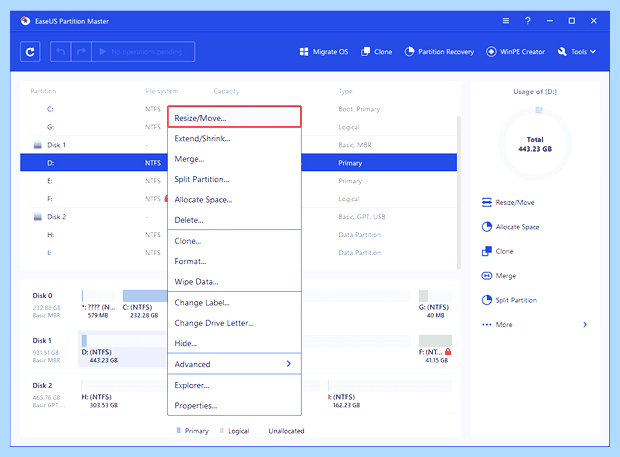Click Disk 2 drive icon in list
The height and width of the screenshot is (457, 620).
click(x=38, y=217)
